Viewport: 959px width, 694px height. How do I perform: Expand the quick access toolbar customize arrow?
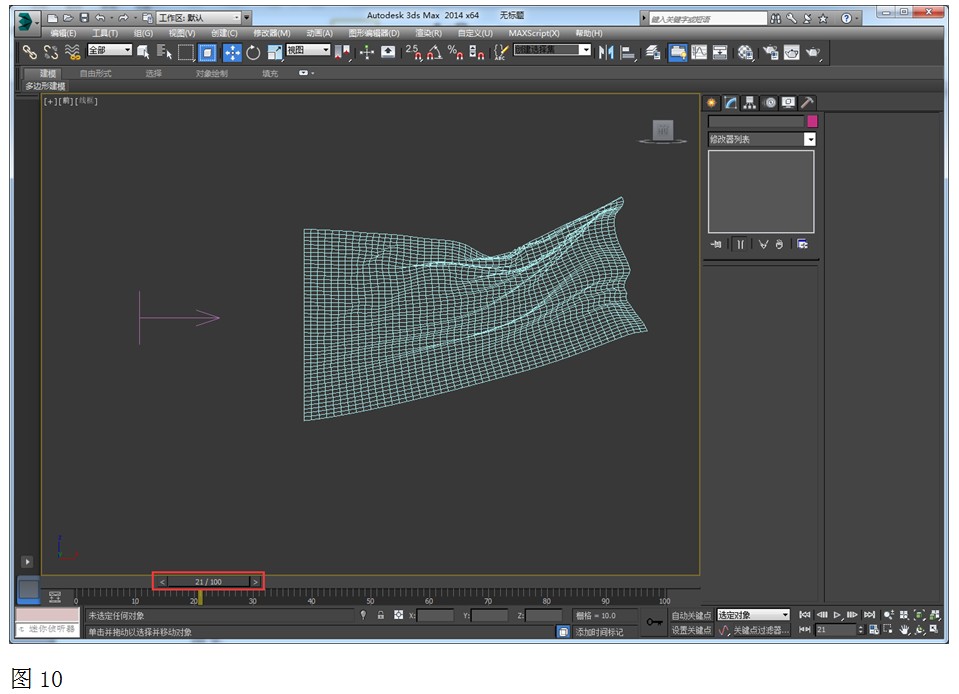click(x=246, y=18)
